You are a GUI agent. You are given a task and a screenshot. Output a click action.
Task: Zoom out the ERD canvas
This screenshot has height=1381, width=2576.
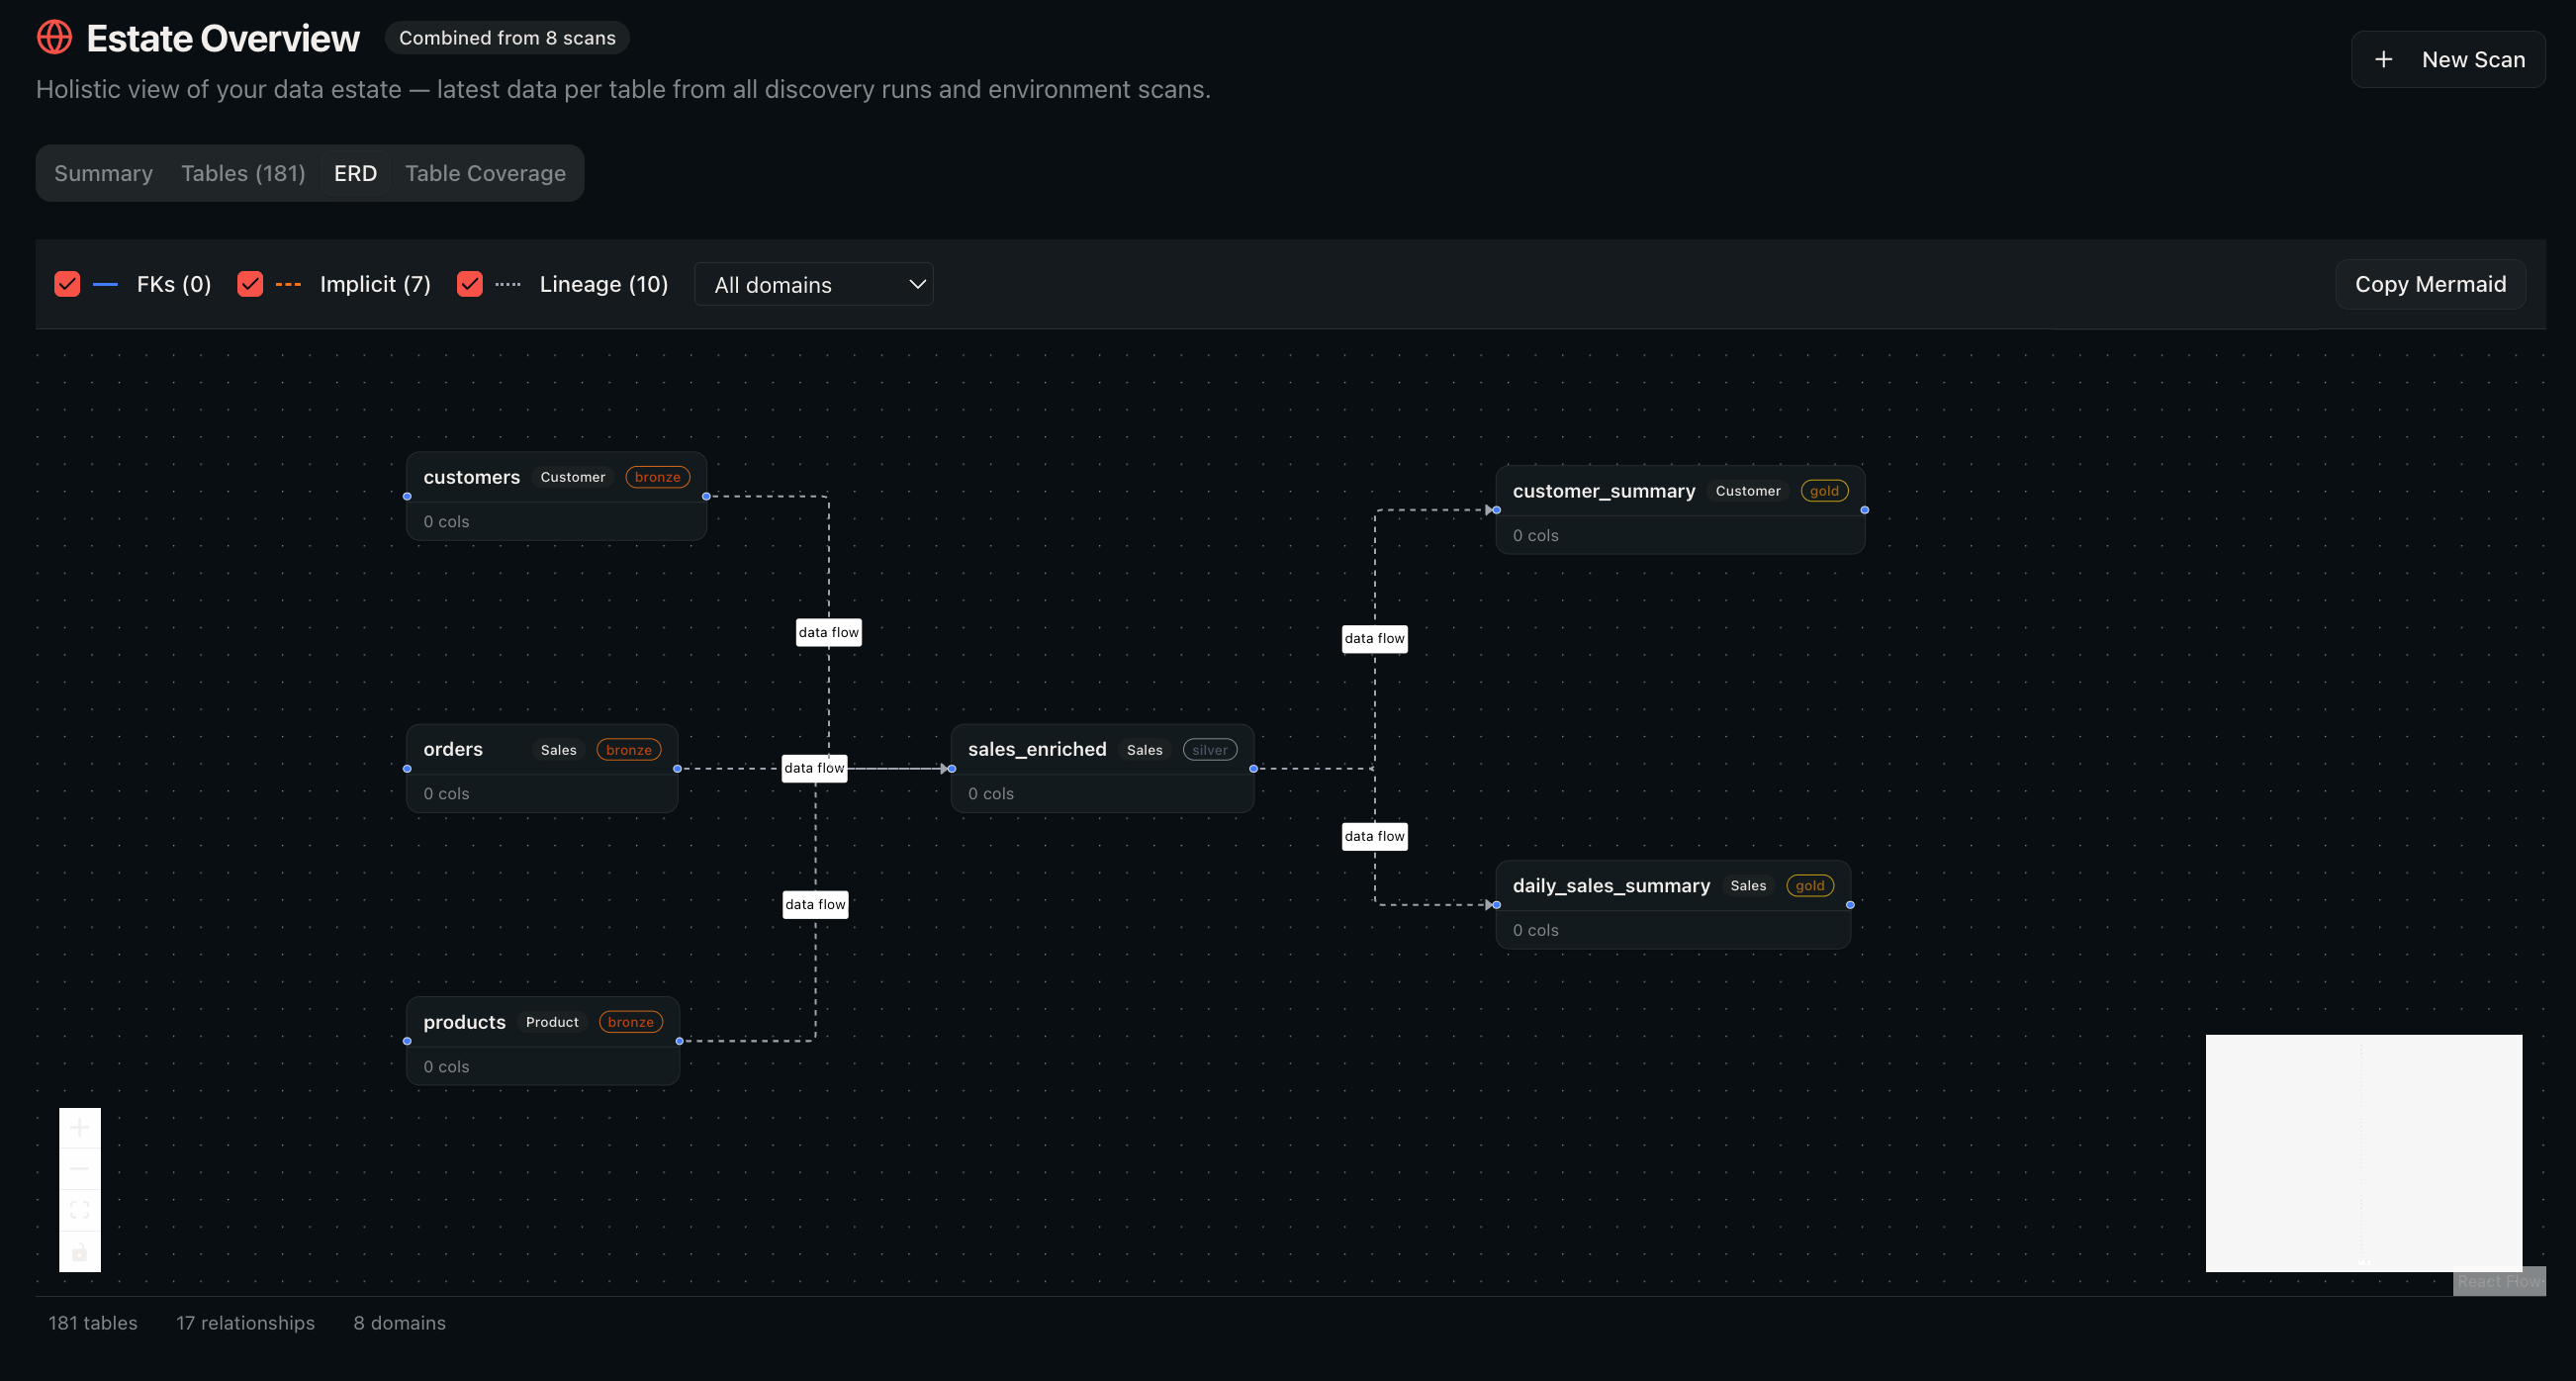pos(80,1169)
